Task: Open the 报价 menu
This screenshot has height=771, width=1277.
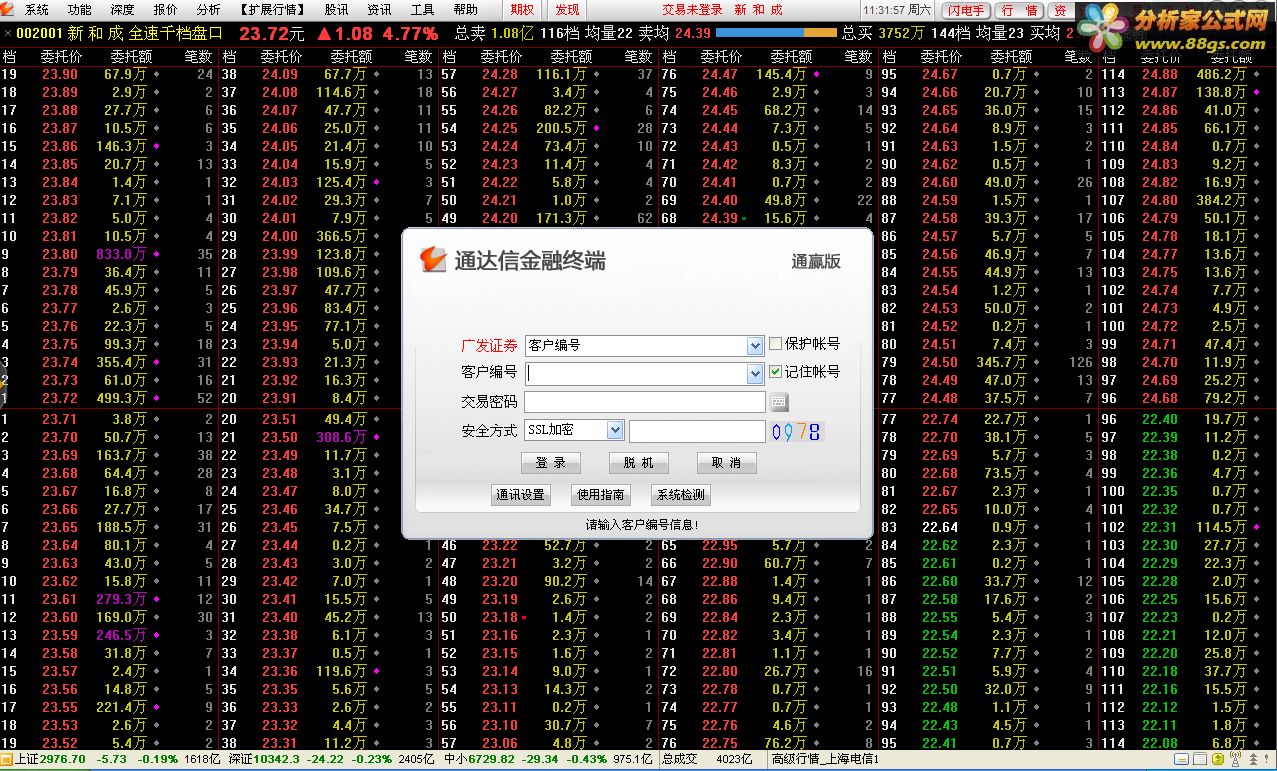Action: point(166,10)
